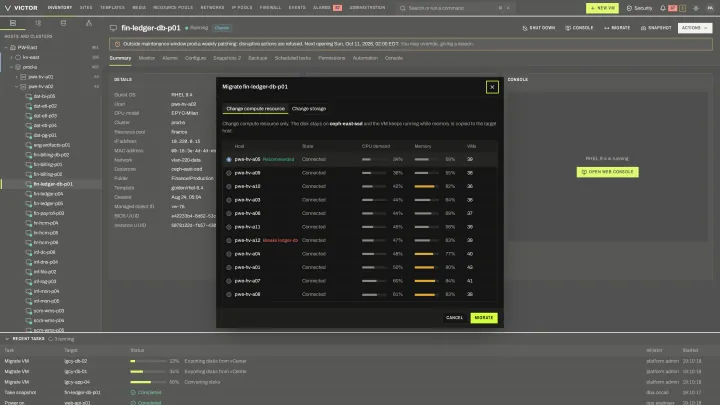720x405 pixels.
Task: Open the notifications bell icon
Action: pyautogui.click(x=663, y=8)
